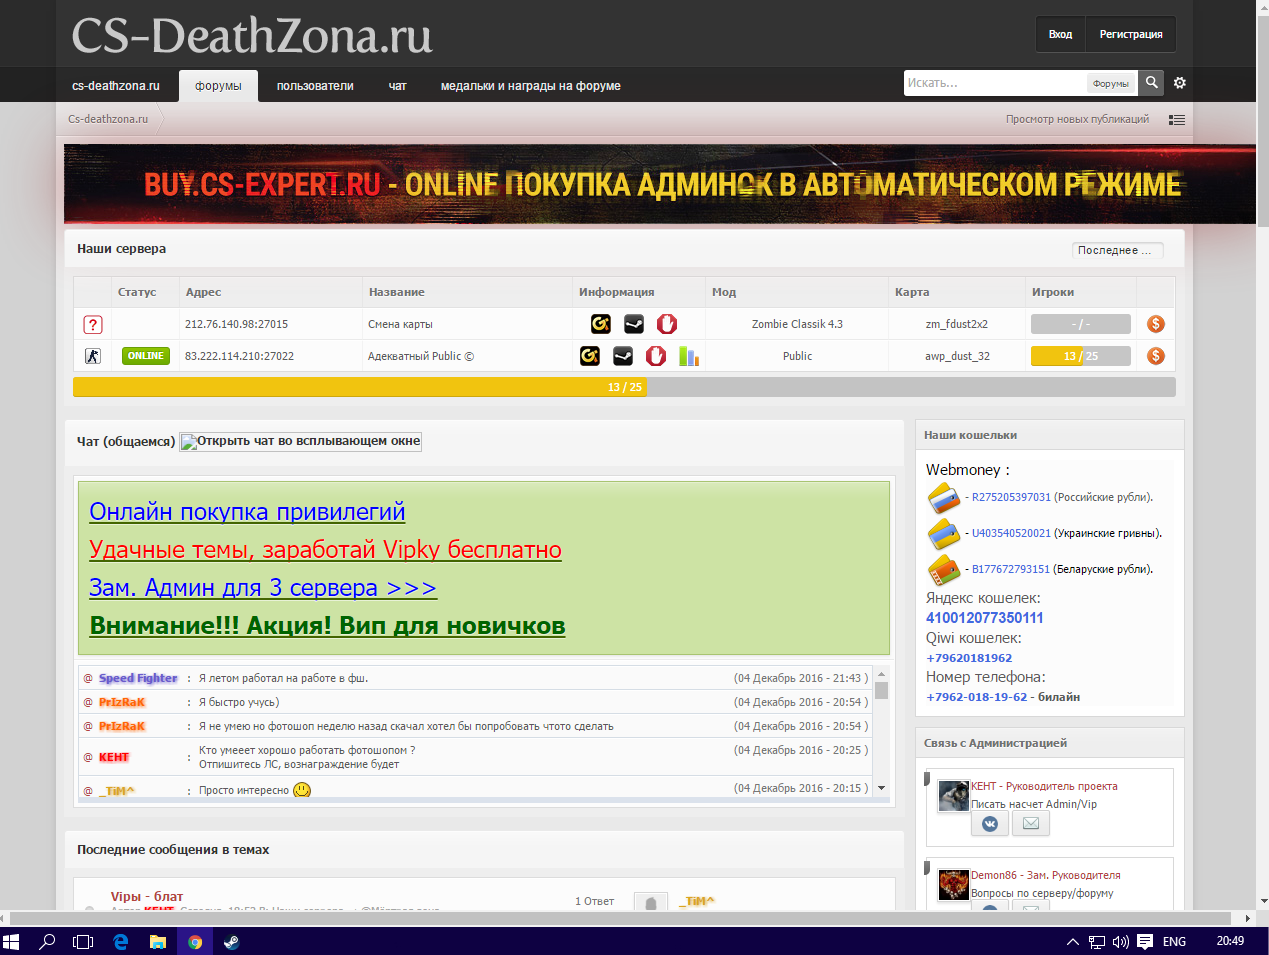Open the пользователи tab
Image resolution: width=1269 pixels, height=955 pixels.
pyautogui.click(x=315, y=86)
